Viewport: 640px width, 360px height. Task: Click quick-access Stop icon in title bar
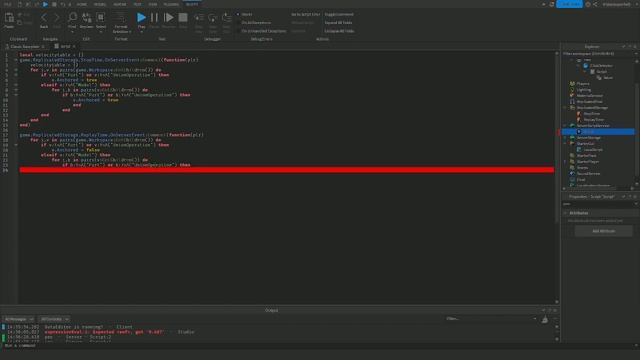pyautogui.click(x=54, y=4)
